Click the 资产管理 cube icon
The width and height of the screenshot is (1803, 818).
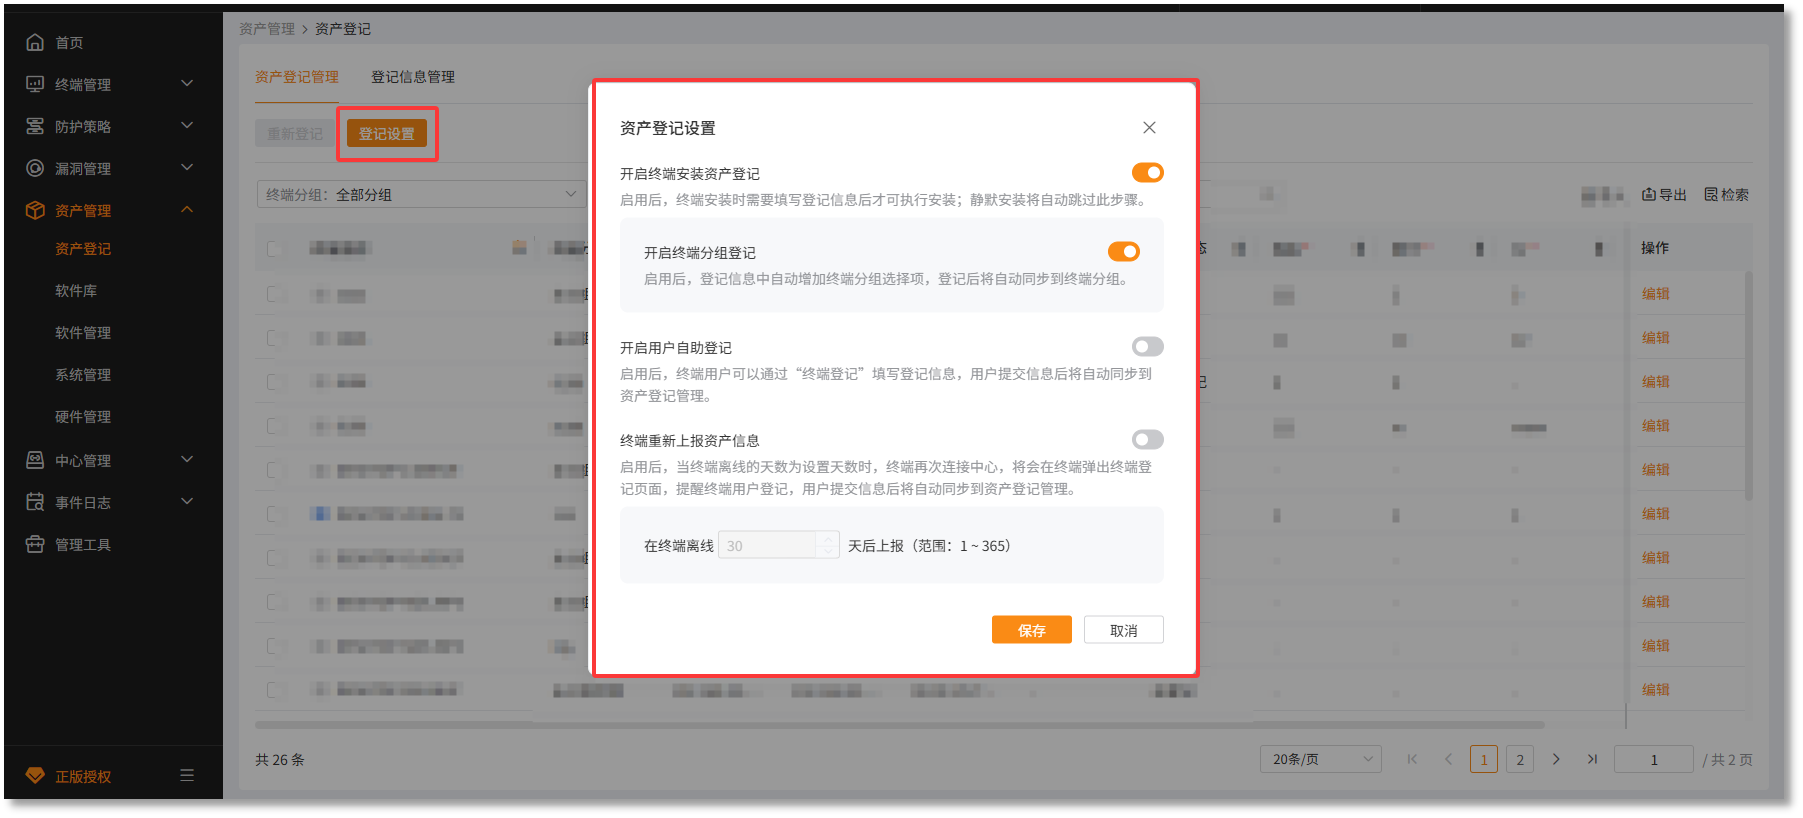35,210
